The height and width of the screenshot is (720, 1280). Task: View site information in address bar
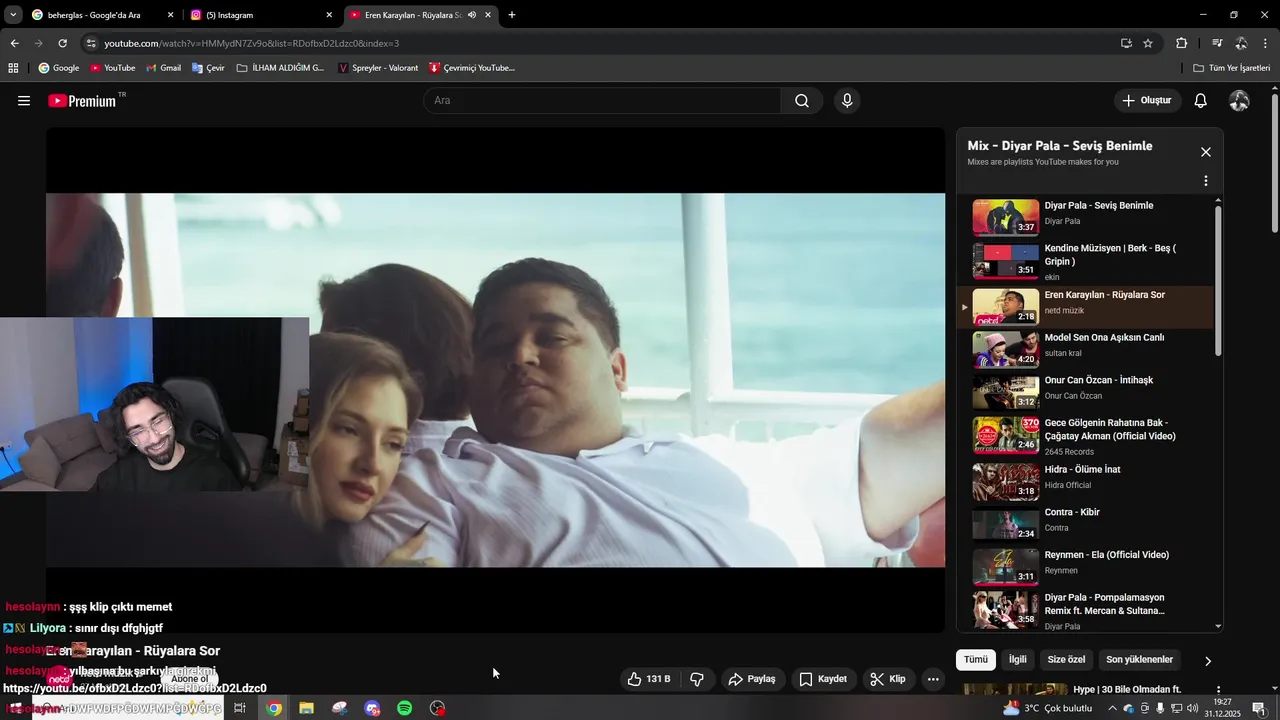91,43
